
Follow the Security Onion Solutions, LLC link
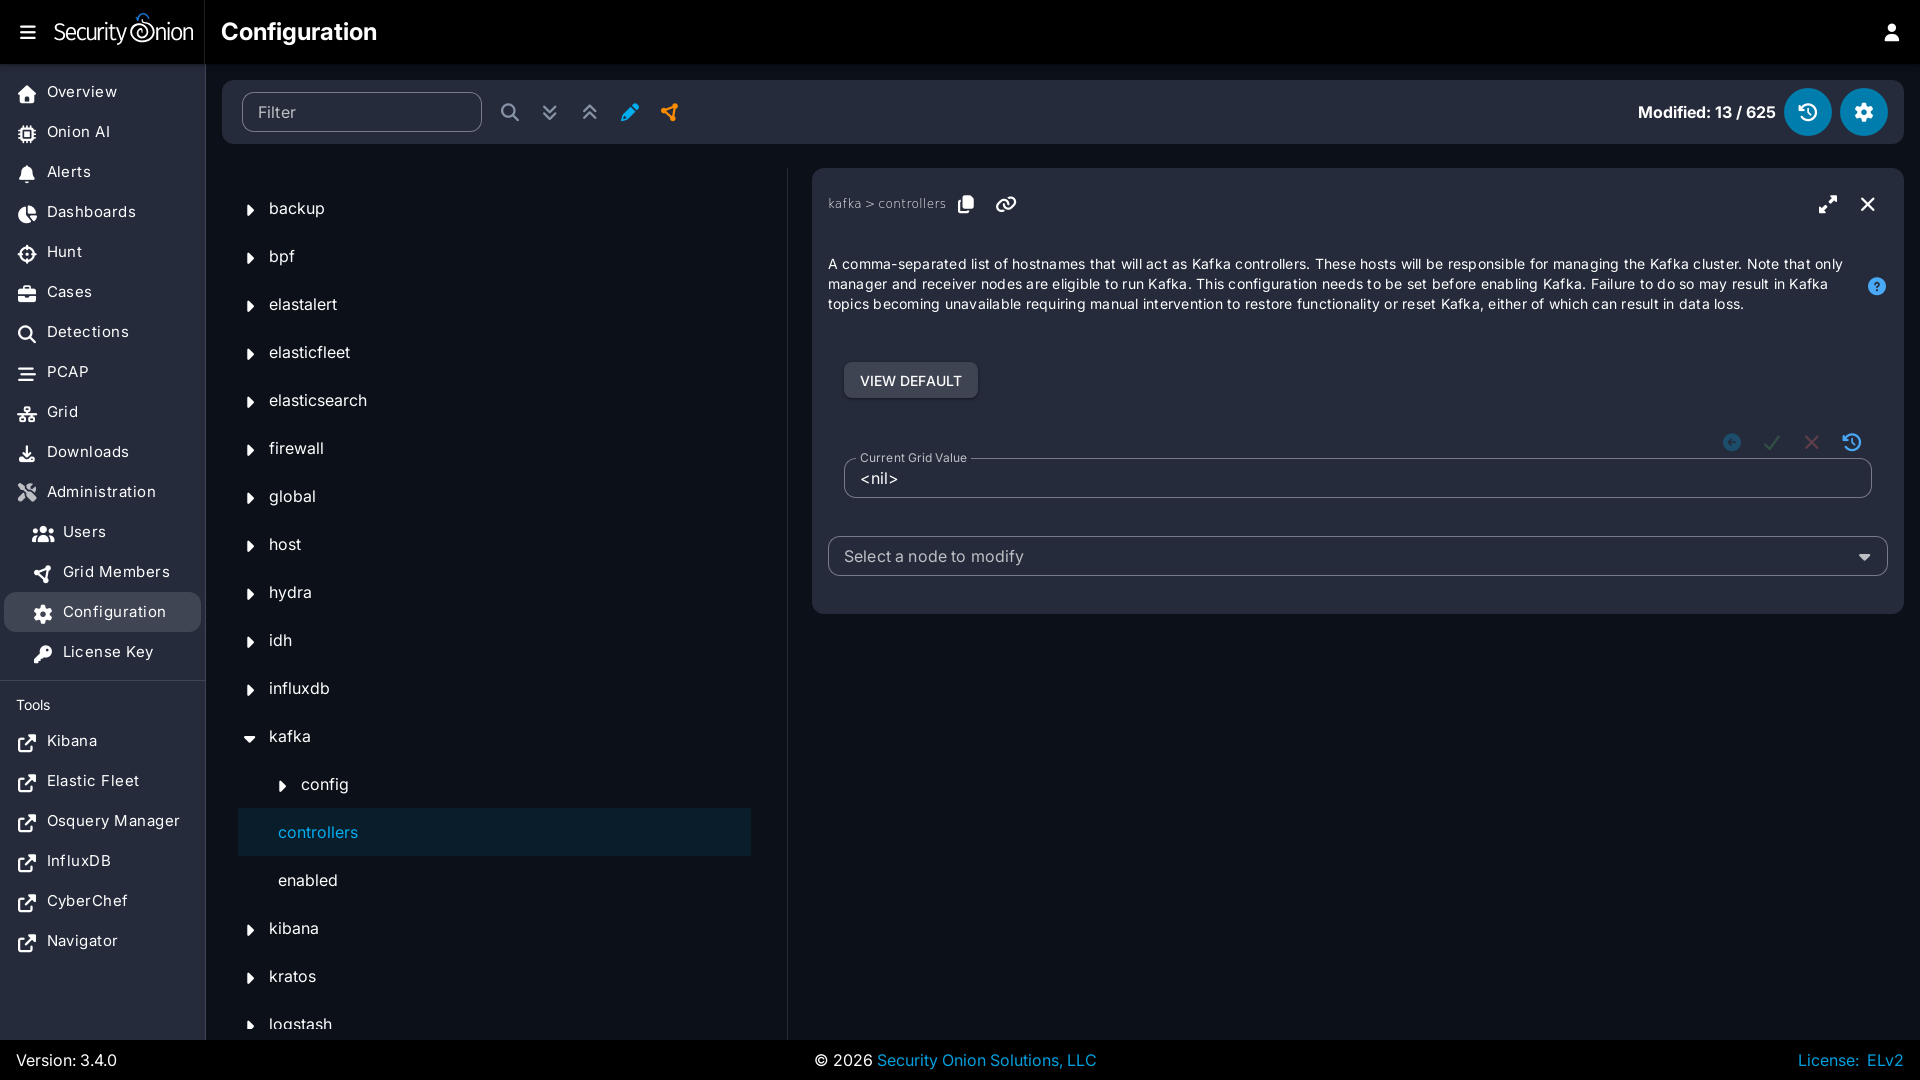coord(986,1060)
